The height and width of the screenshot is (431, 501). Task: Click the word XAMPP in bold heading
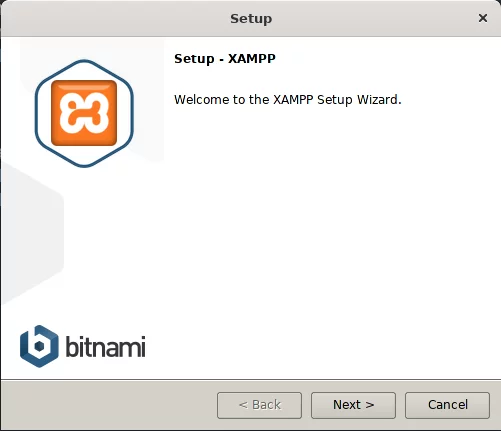click(x=252, y=59)
